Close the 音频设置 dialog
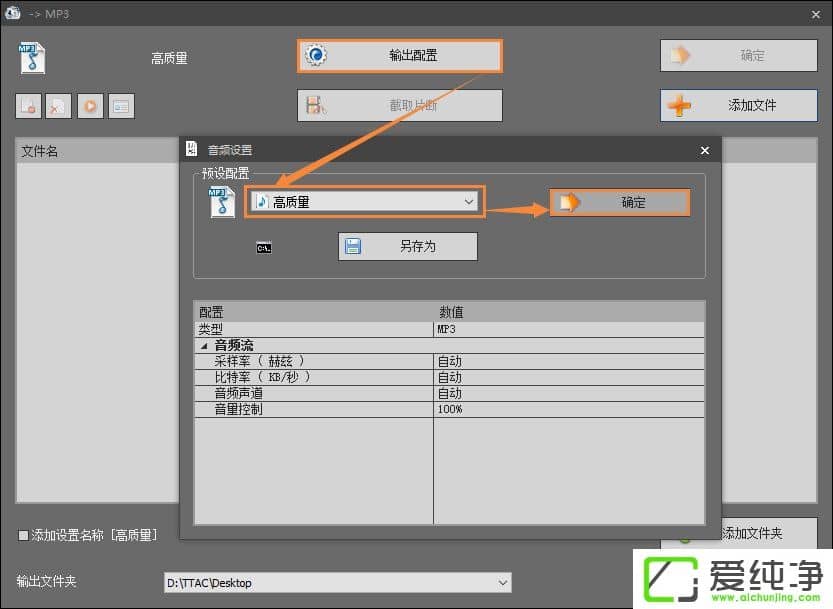The image size is (833, 609). tap(704, 150)
